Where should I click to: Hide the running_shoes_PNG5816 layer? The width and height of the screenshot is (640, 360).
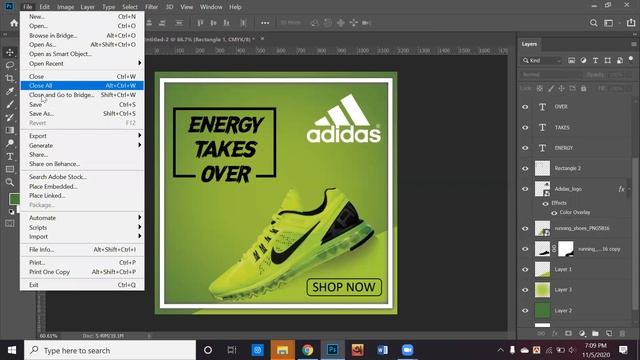[x=525, y=229]
